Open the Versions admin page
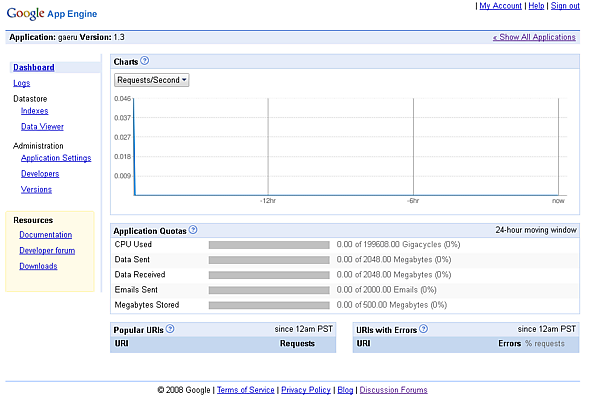The width and height of the screenshot is (600, 403). [x=36, y=189]
